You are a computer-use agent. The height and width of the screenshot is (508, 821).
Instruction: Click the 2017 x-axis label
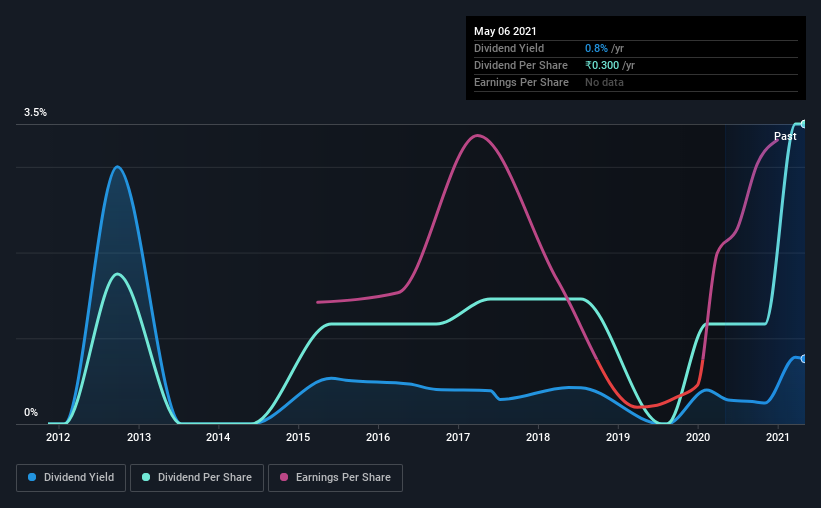tap(458, 437)
